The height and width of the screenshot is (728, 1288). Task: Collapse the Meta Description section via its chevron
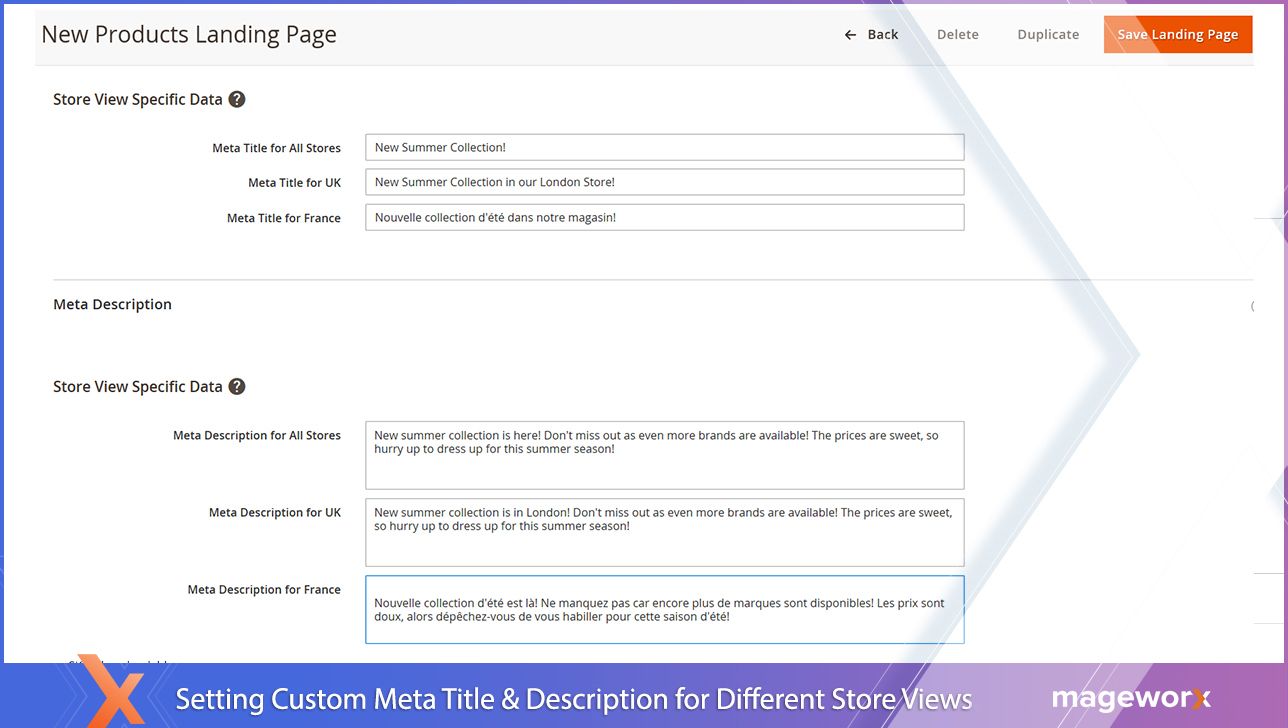point(1252,306)
